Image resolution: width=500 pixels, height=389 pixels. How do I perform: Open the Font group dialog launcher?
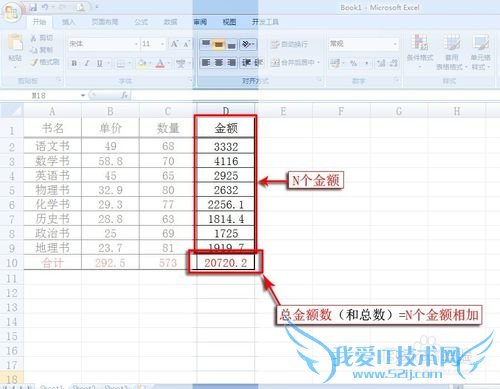point(191,80)
